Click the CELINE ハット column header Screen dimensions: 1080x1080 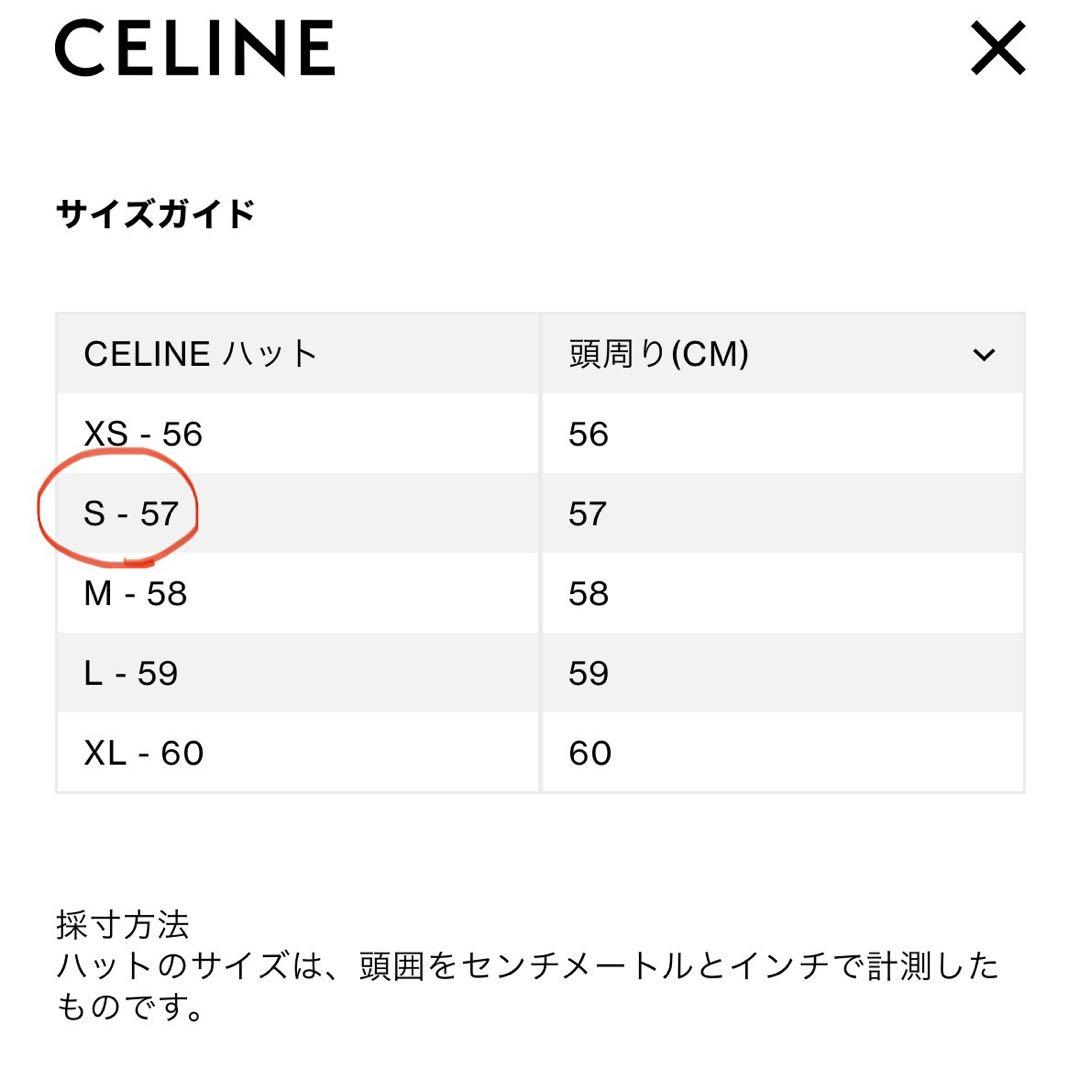click(x=199, y=354)
